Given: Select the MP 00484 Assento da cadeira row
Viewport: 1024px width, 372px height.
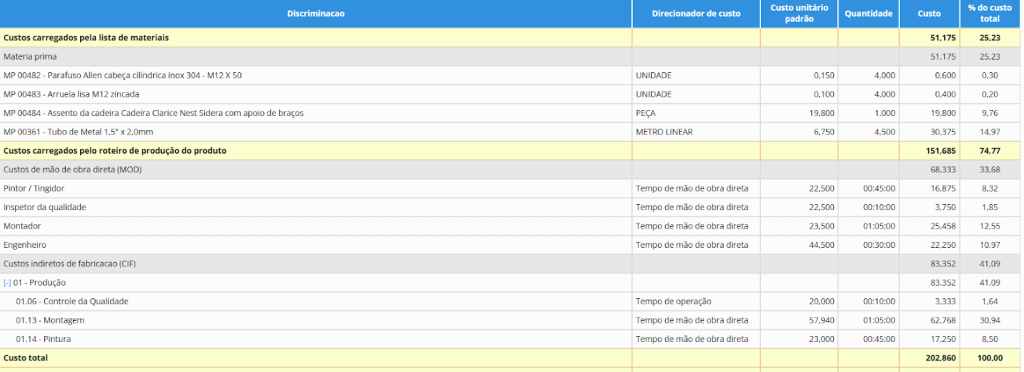Looking at the screenshot, I should point(510,113).
